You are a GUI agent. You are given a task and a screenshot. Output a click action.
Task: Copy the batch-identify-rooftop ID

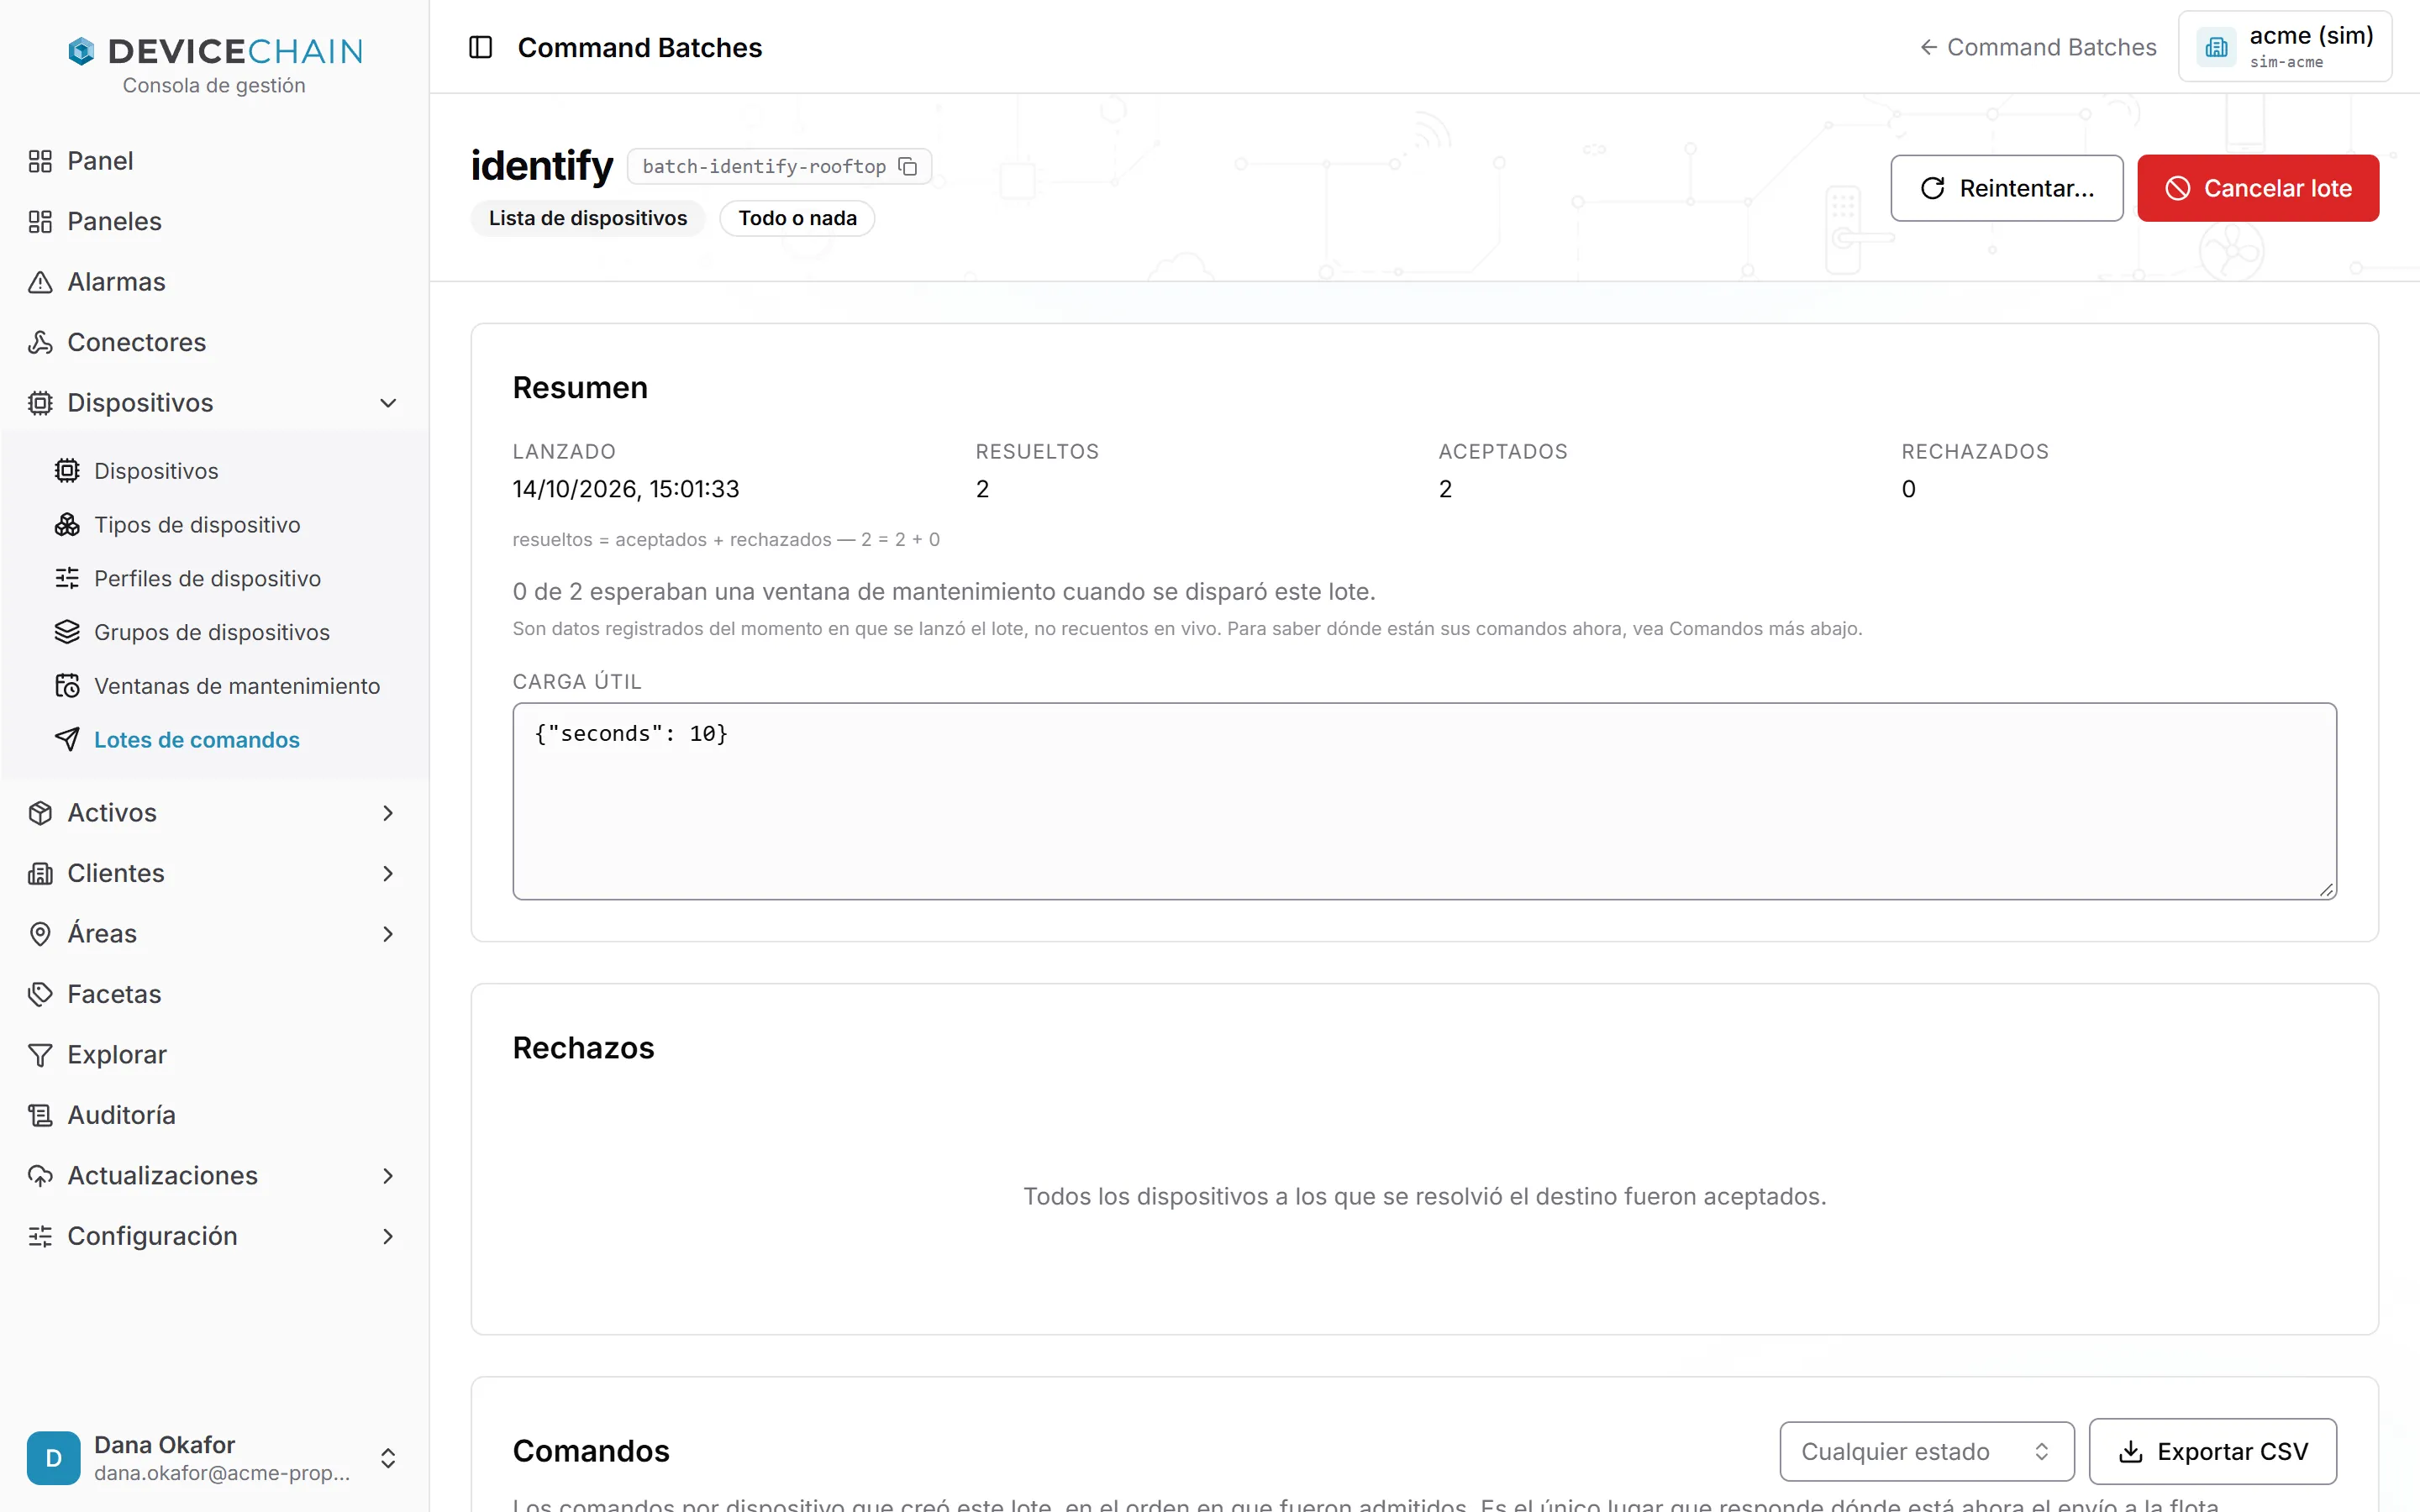(908, 166)
